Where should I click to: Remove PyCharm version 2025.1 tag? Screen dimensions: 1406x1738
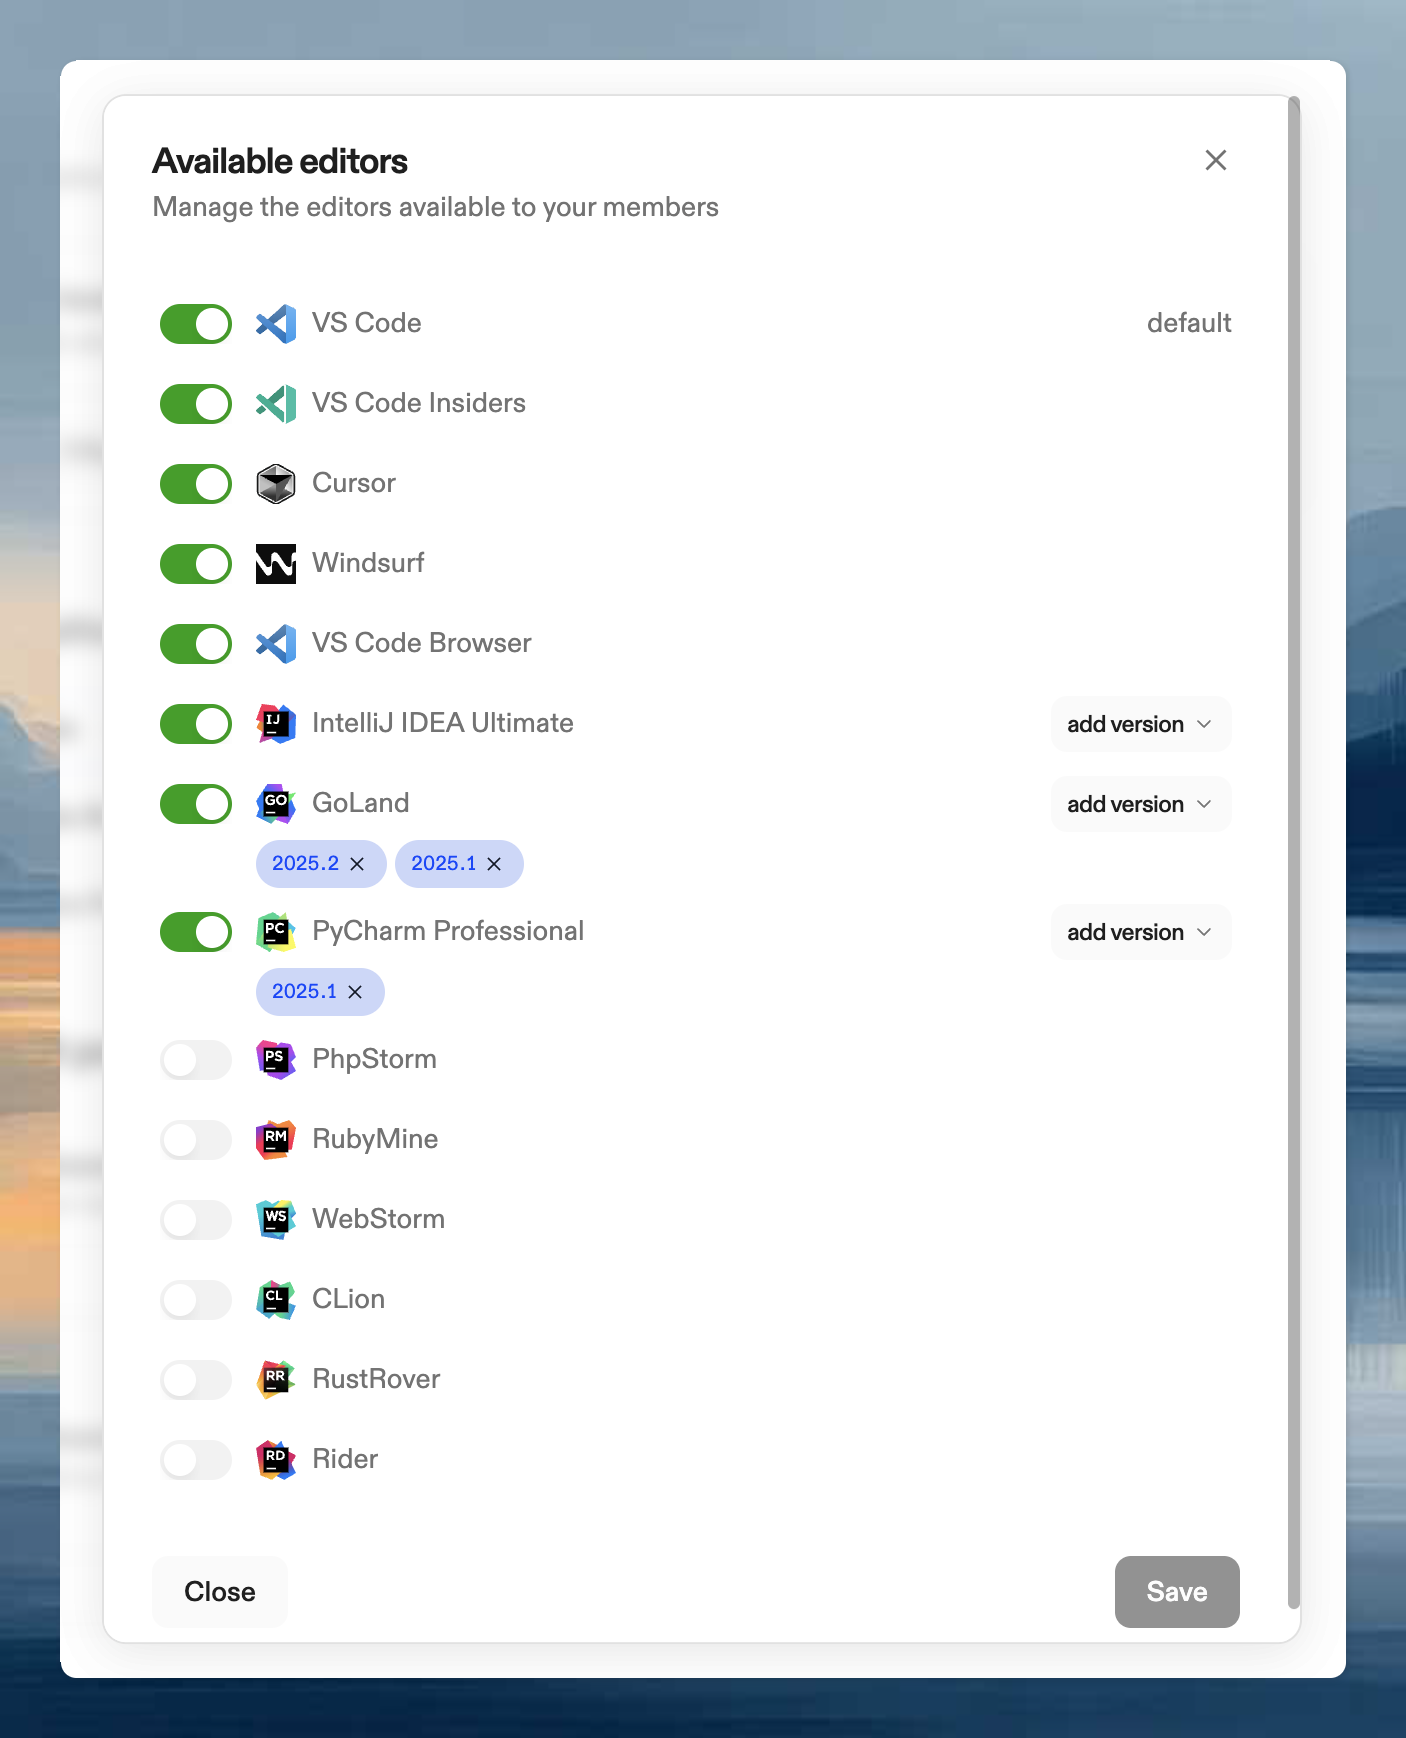[x=355, y=992]
